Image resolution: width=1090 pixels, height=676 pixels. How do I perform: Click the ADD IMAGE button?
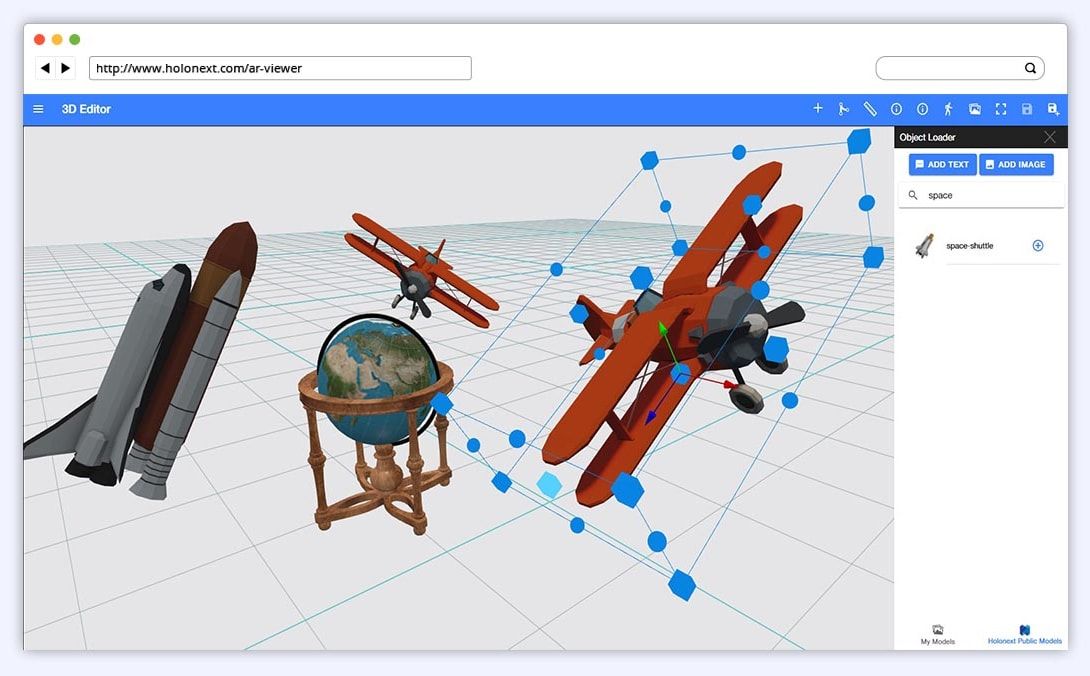(1016, 165)
